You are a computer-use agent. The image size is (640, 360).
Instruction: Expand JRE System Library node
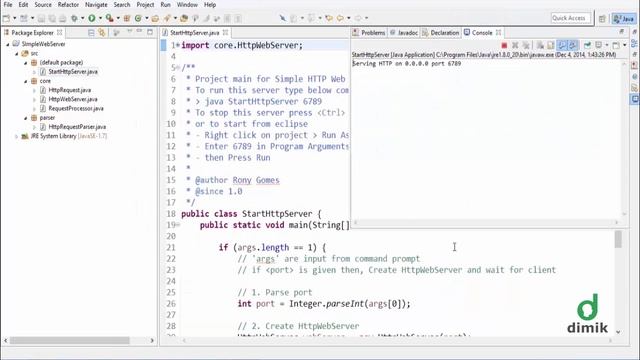click(17, 136)
